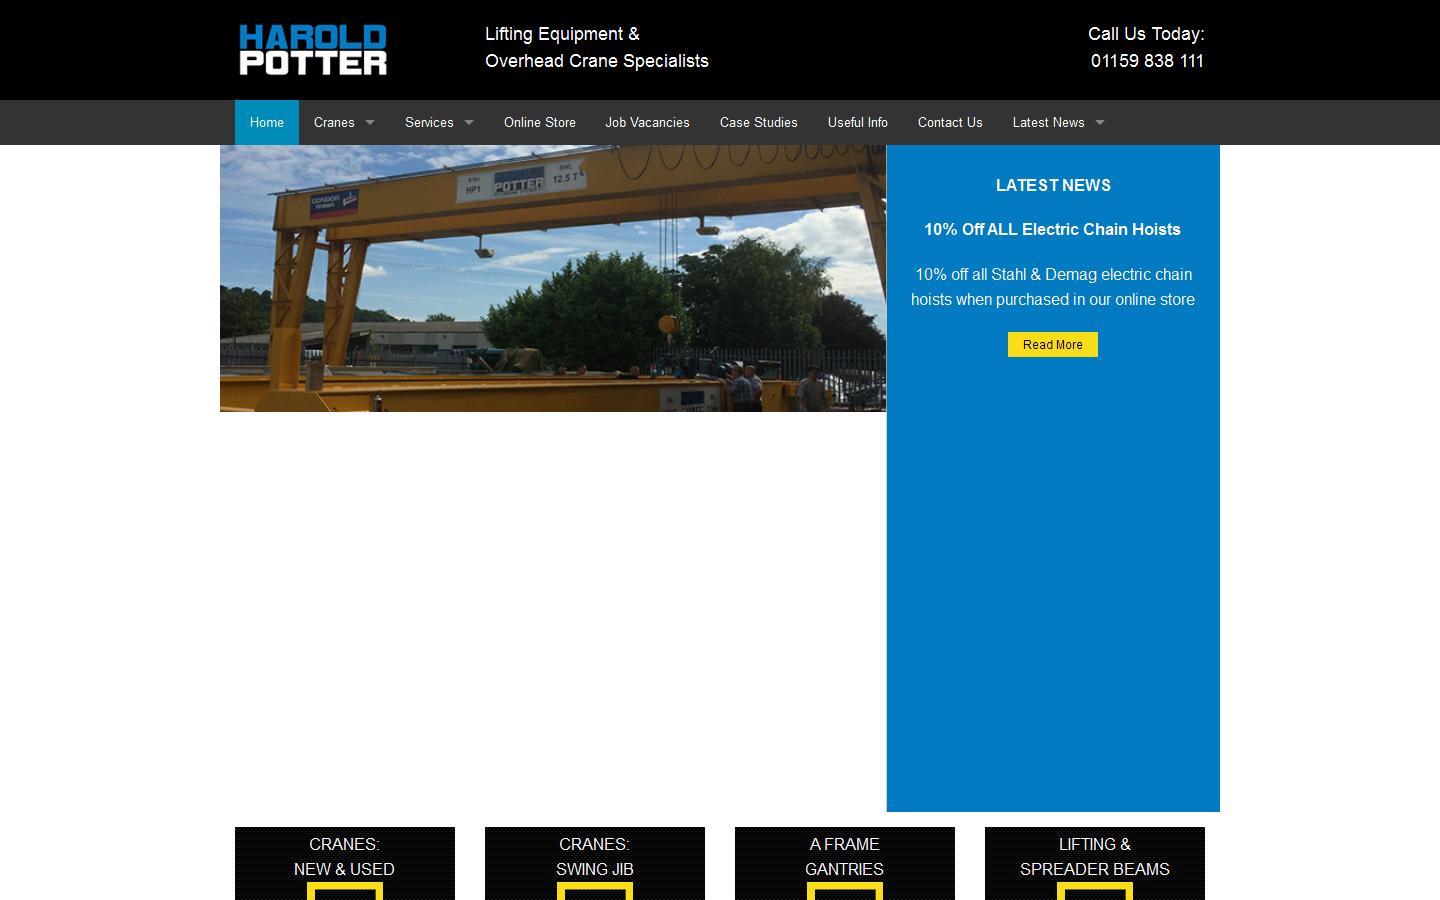Click the Read More button
The width and height of the screenshot is (1440, 900).
pyautogui.click(x=1052, y=344)
